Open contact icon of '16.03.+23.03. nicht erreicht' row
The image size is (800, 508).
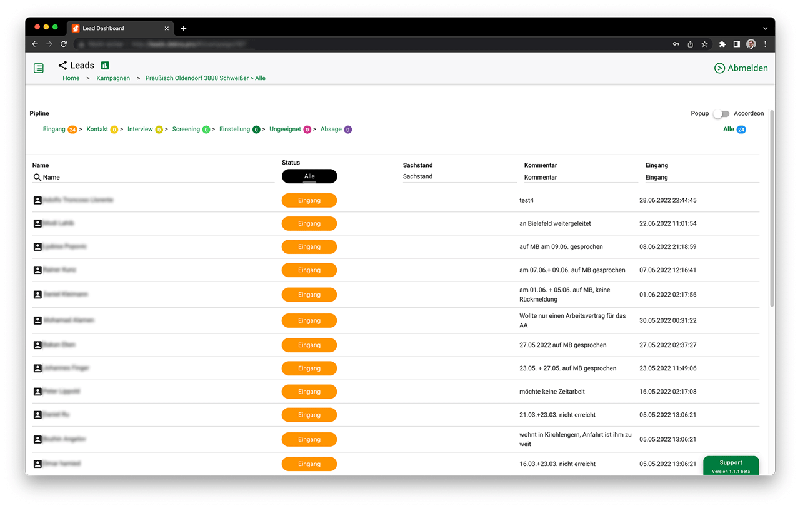(x=38, y=464)
